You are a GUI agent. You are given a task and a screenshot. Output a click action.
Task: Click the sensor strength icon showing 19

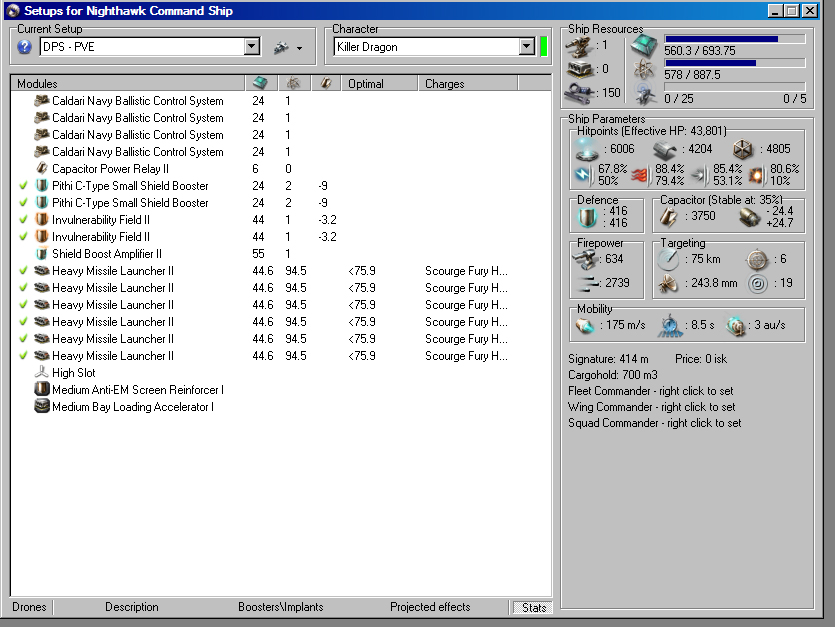(757, 283)
